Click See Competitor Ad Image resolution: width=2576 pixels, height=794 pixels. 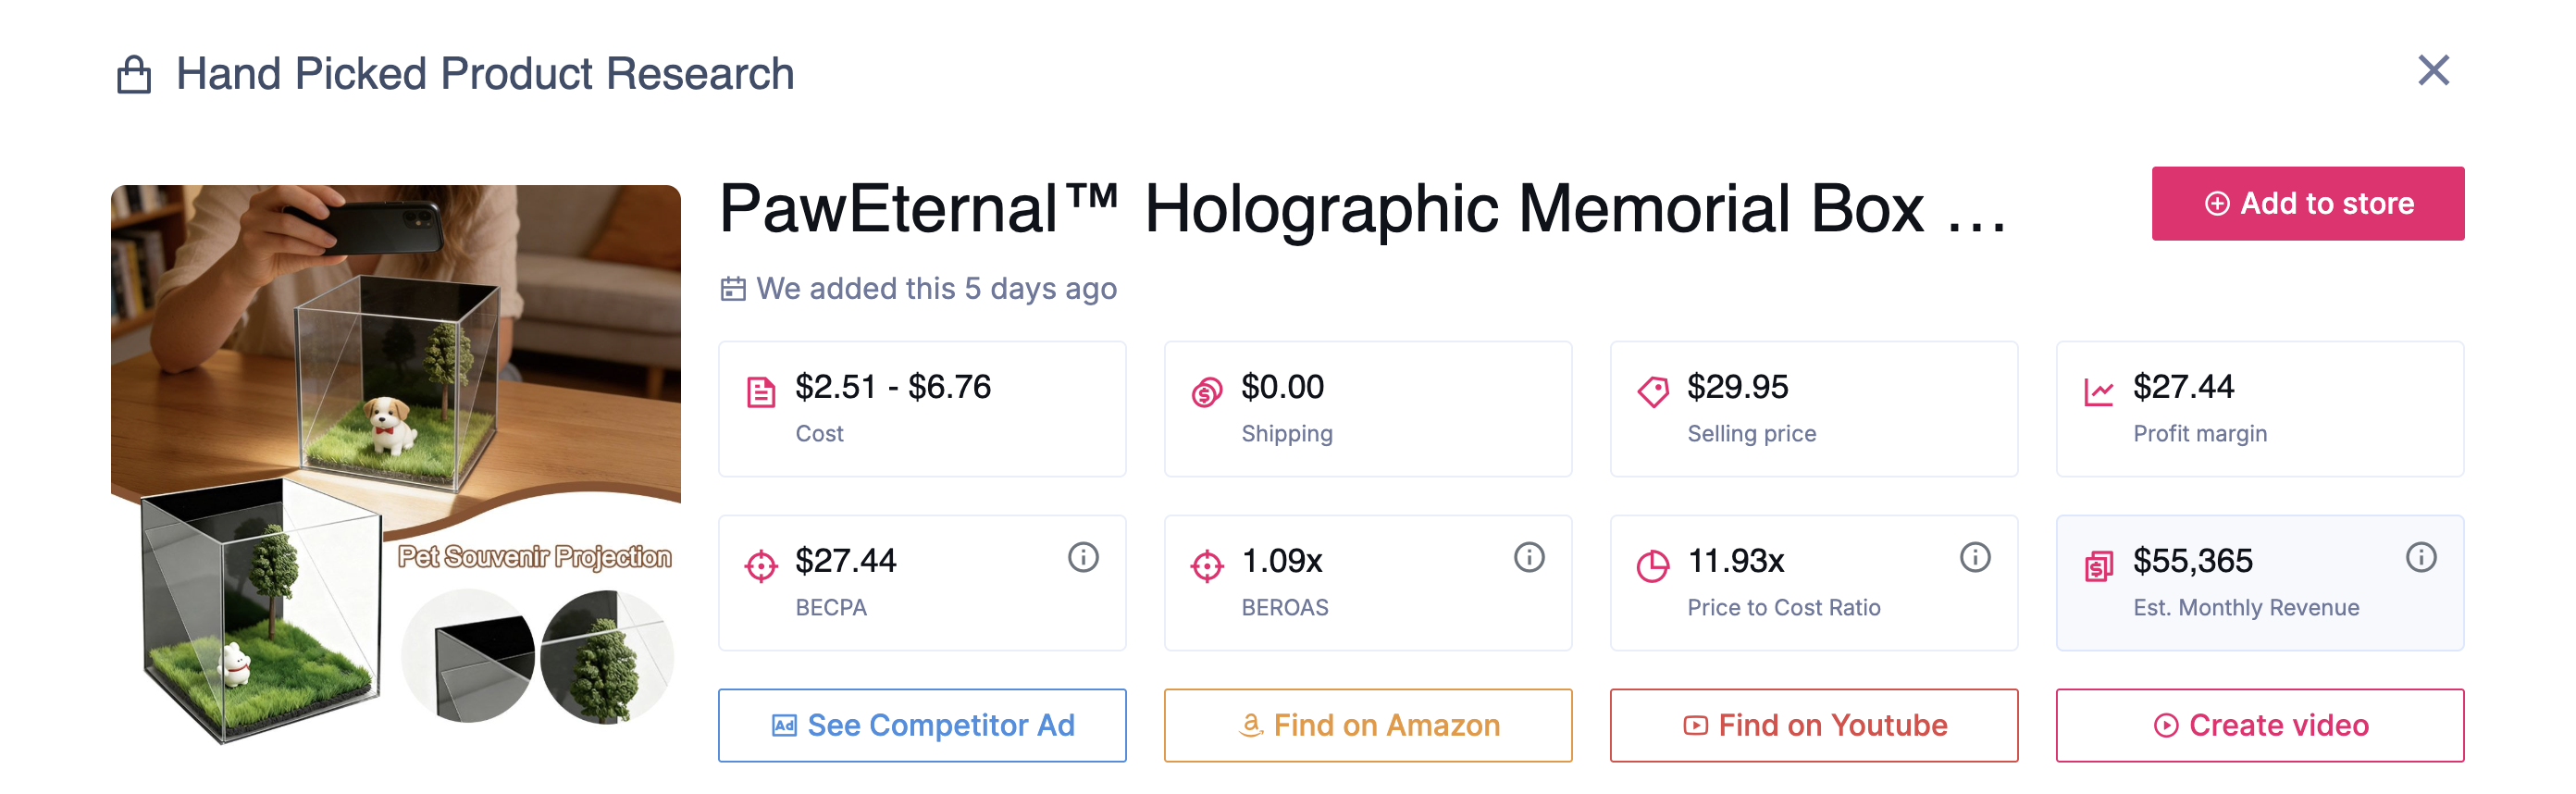coord(922,725)
